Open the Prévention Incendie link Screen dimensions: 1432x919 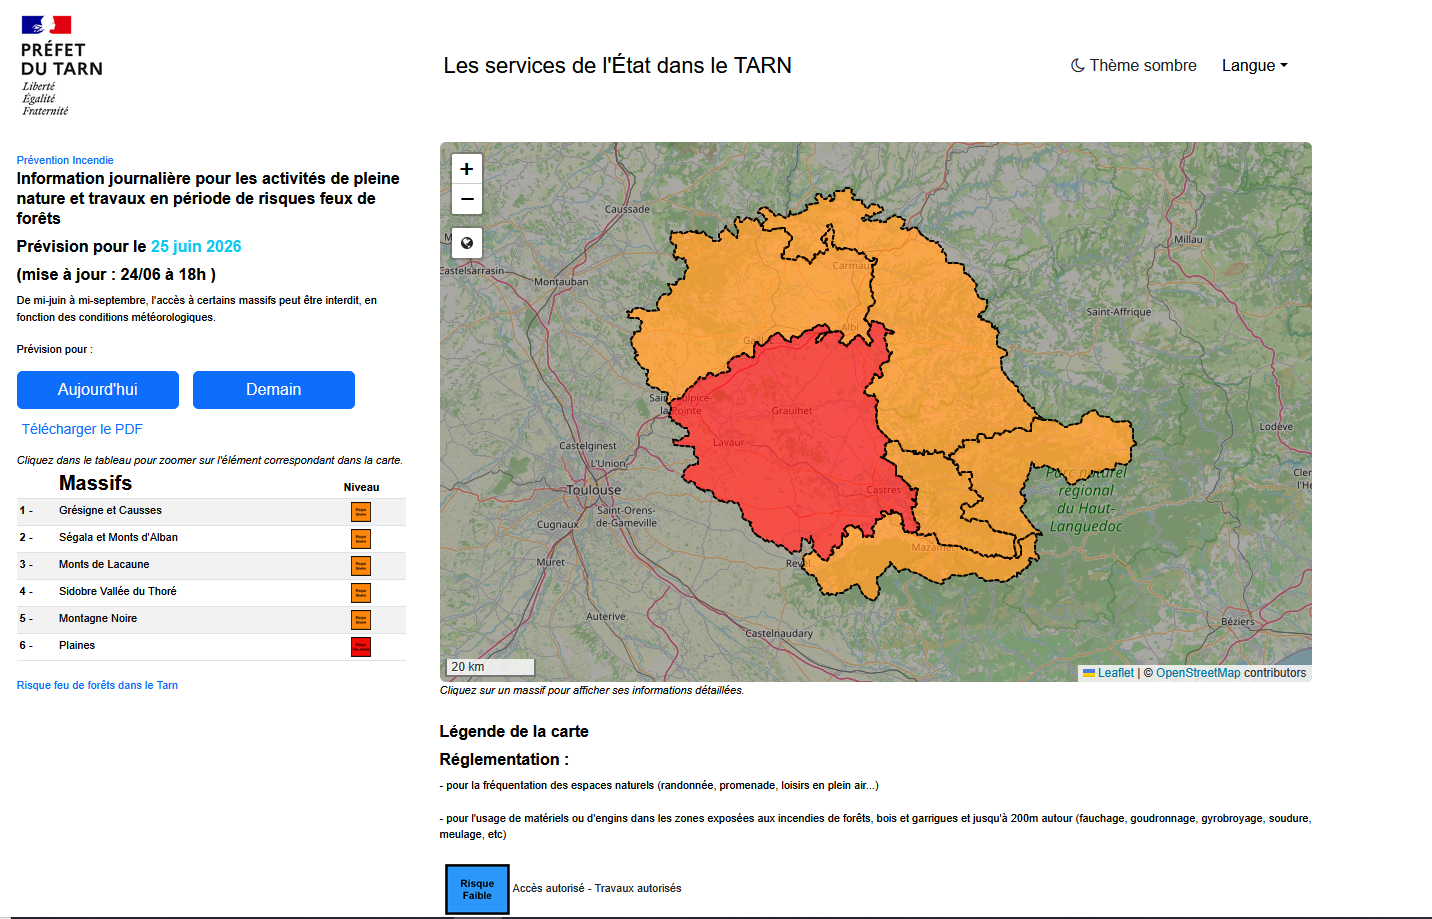(x=65, y=160)
